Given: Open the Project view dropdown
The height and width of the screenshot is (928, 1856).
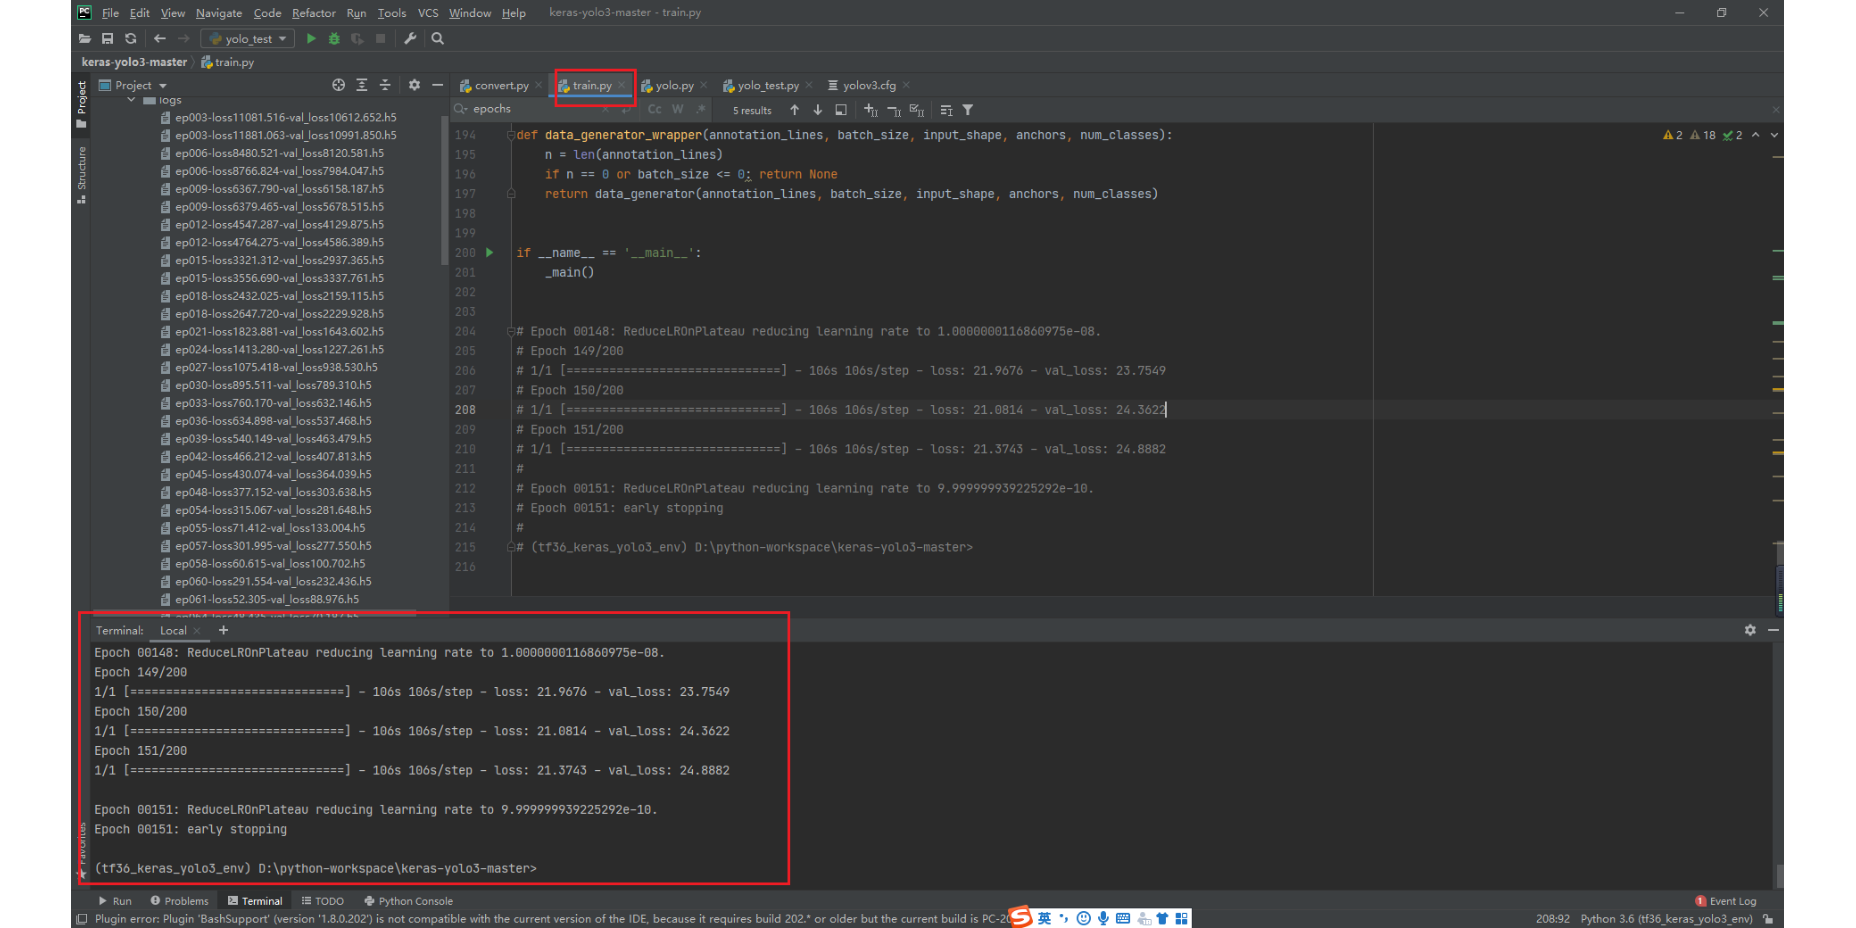Looking at the screenshot, I should click(133, 85).
